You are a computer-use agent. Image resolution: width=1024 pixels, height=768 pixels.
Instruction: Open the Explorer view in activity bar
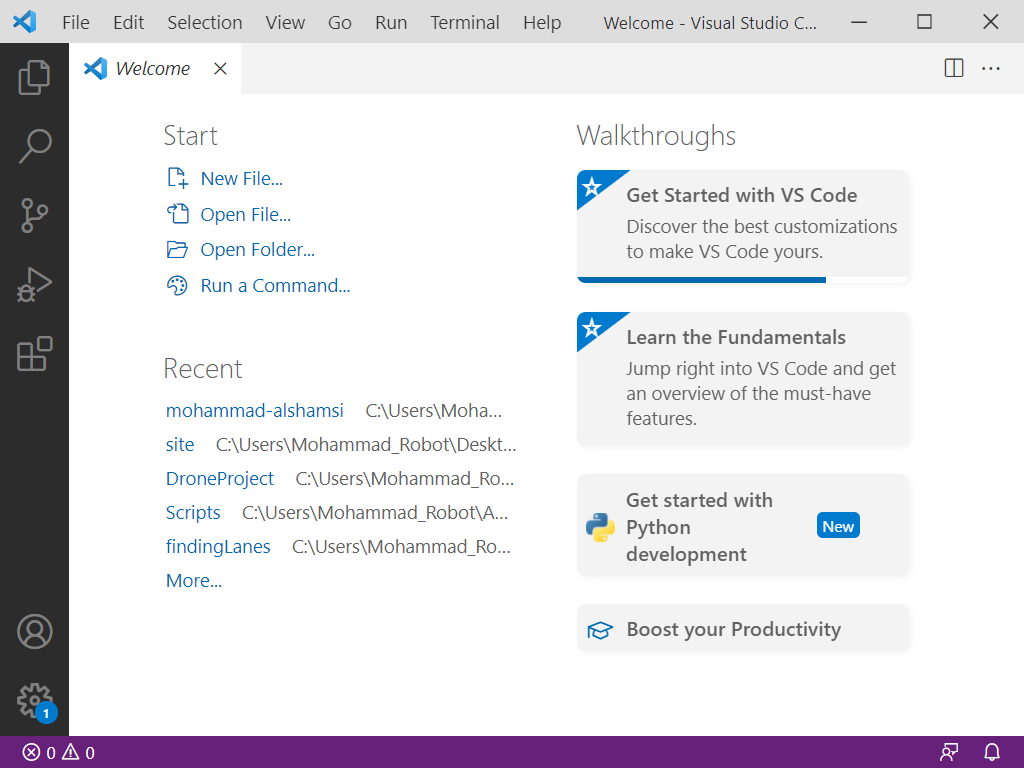[x=34, y=77]
